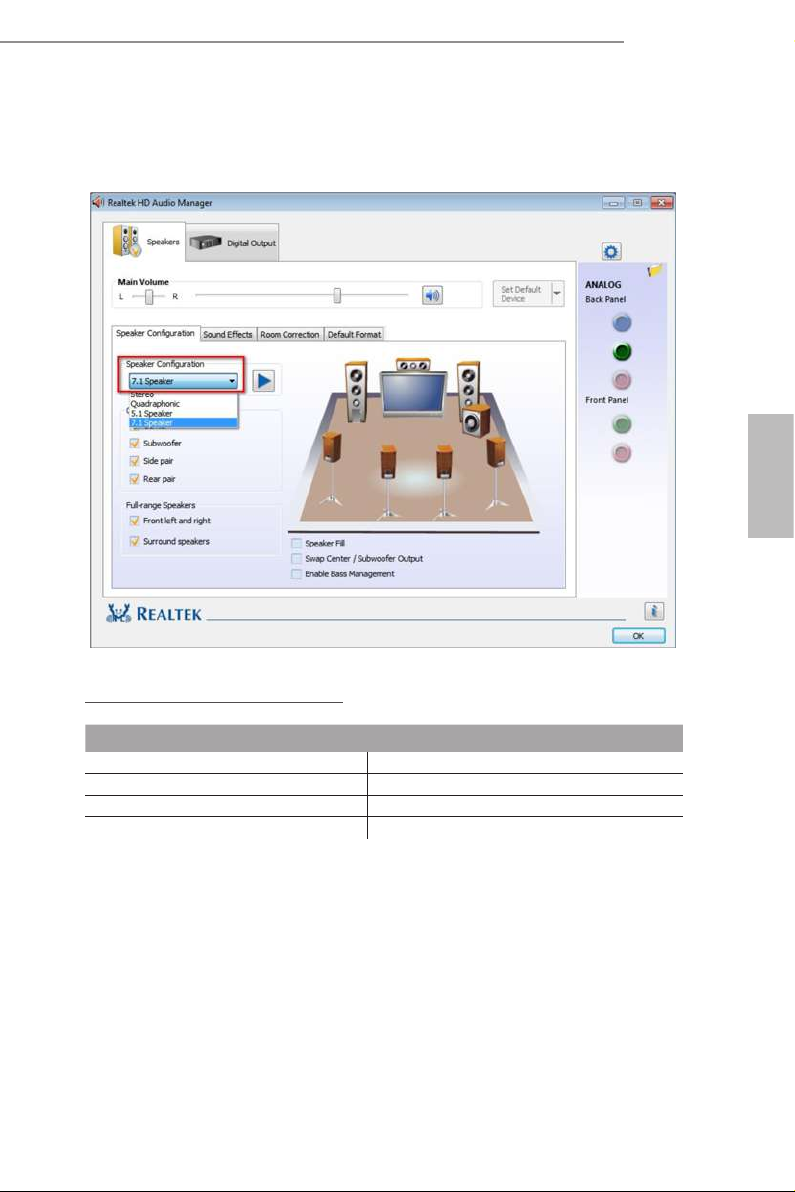Click the pink front panel jack
Viewport: 795px width, 1192px height.
[622, 453]
